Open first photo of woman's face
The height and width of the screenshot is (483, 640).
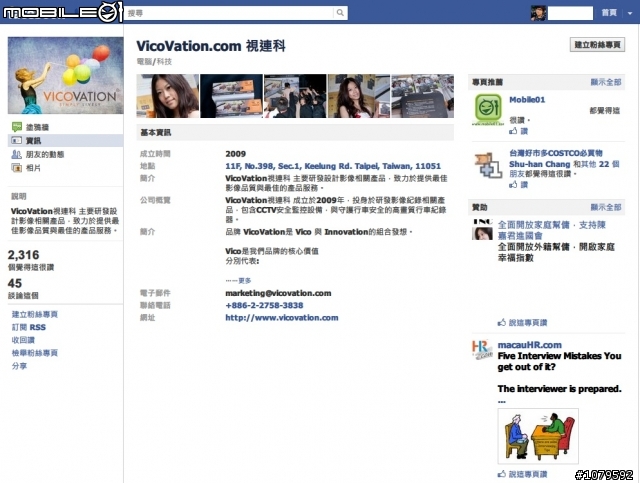(167, 96)
